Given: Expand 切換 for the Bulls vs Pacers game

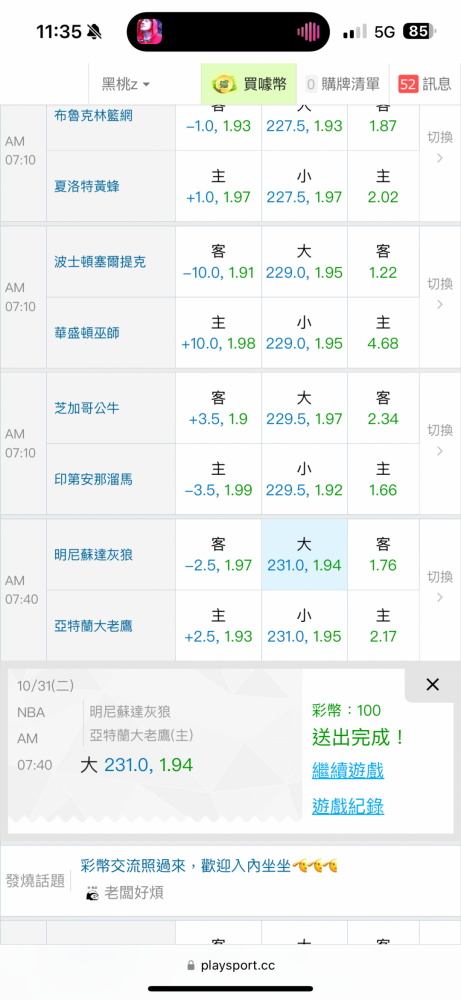Looking at the screenshot, I should [x=439, y=440].
